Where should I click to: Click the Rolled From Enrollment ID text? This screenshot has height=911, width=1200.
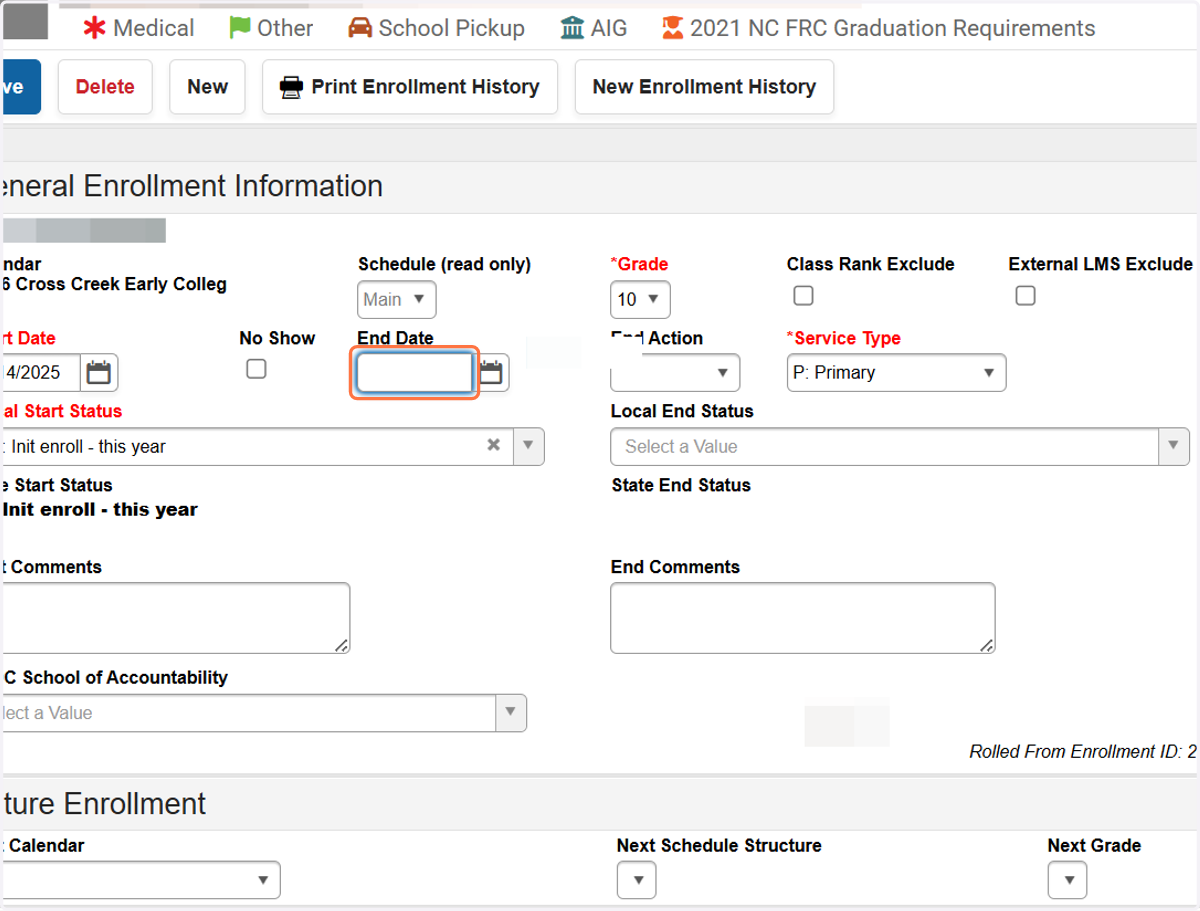point(1083,752)
